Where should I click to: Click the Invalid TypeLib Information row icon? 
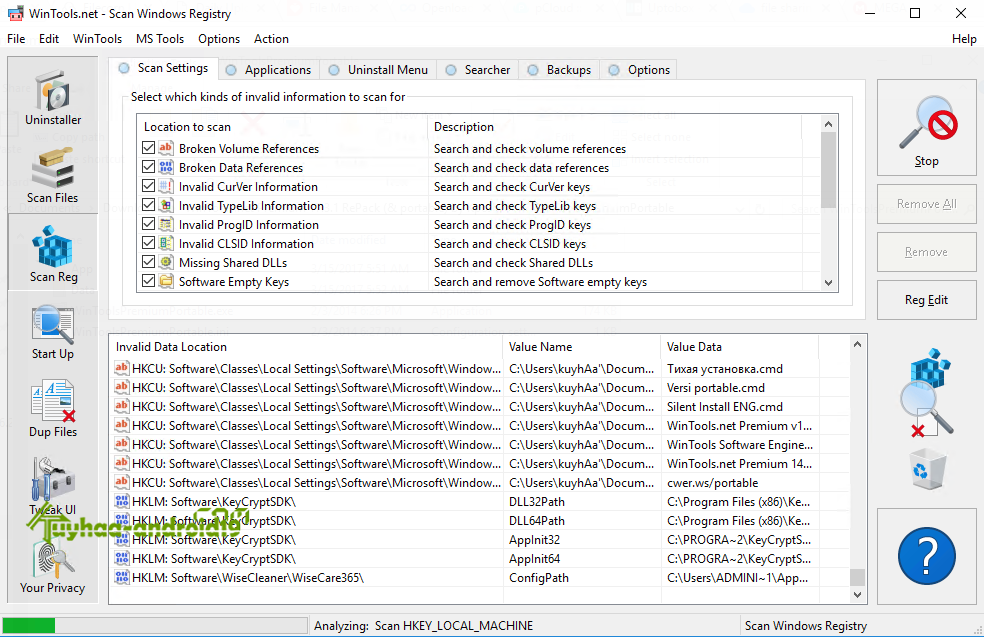[x=166, y=205]
